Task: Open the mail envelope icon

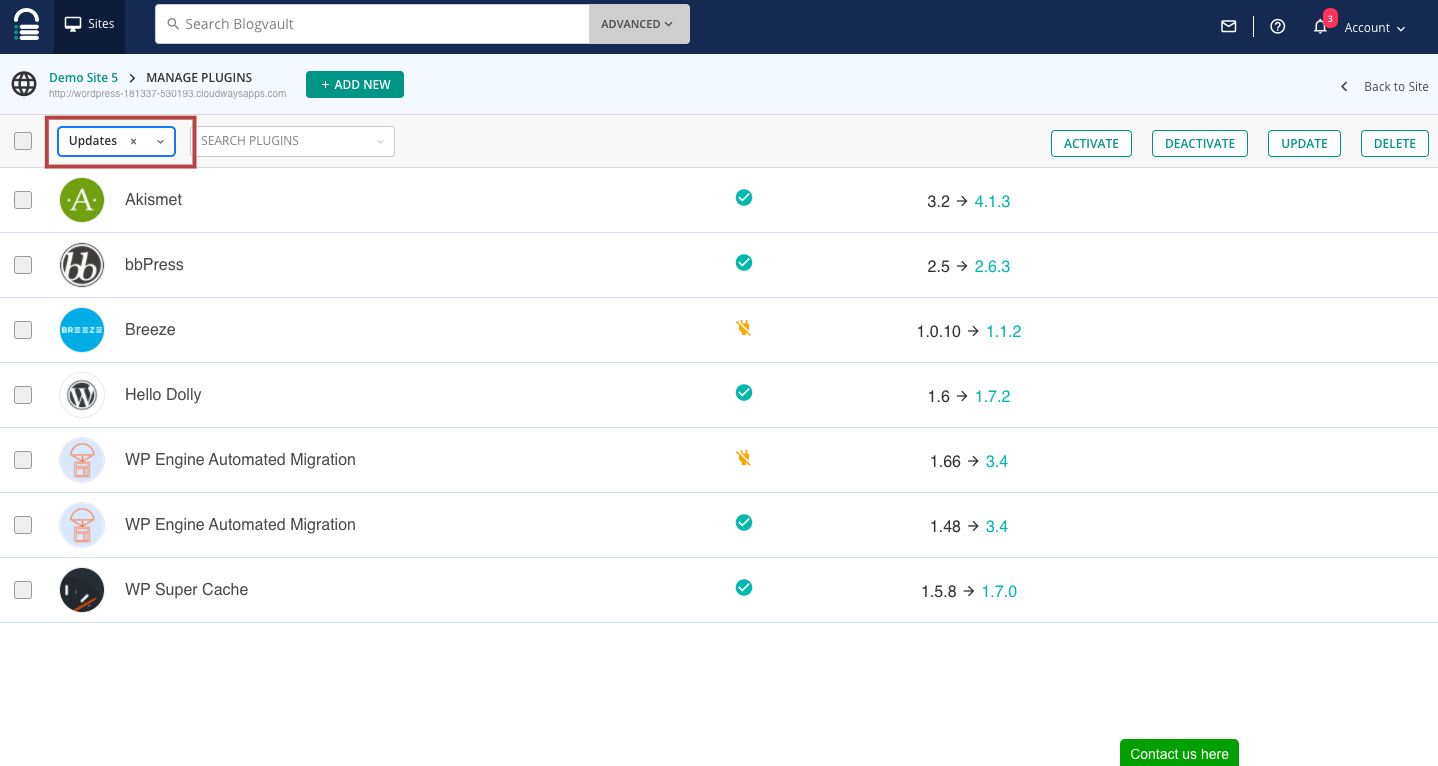Action: [x=1229, y=27]
